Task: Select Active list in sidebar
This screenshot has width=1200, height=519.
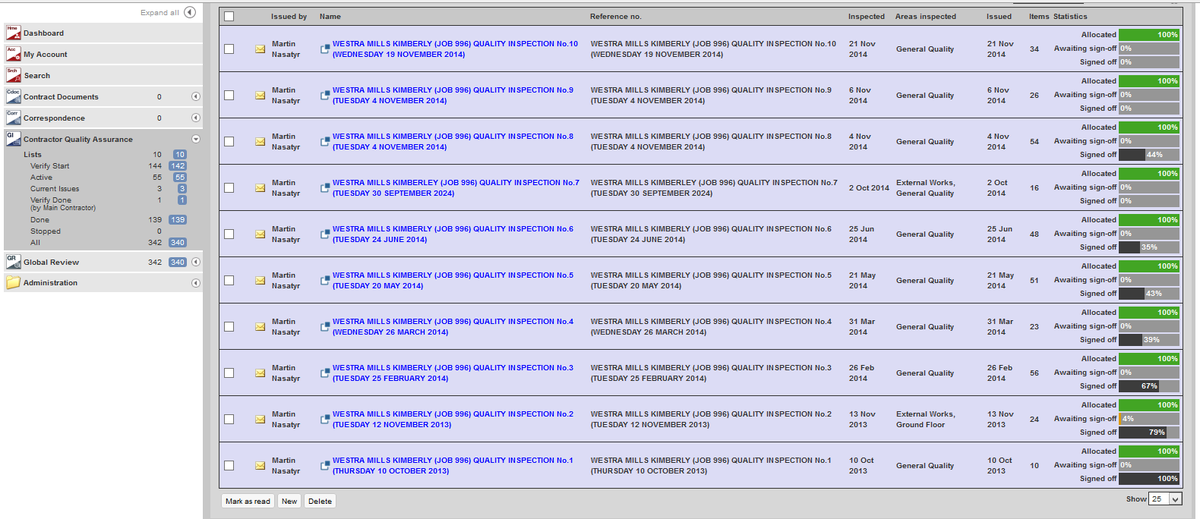Action: point(41,177)
